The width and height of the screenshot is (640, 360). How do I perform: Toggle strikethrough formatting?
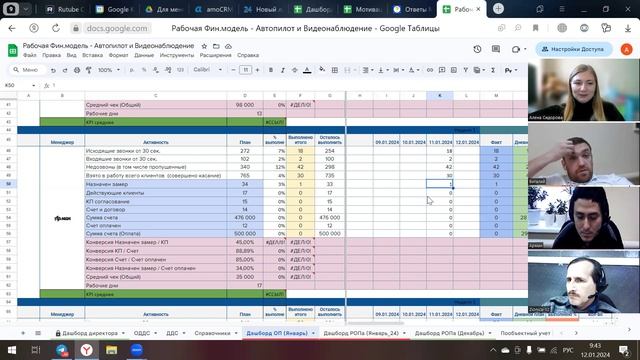pyautogui.click(x=294, y=70)
